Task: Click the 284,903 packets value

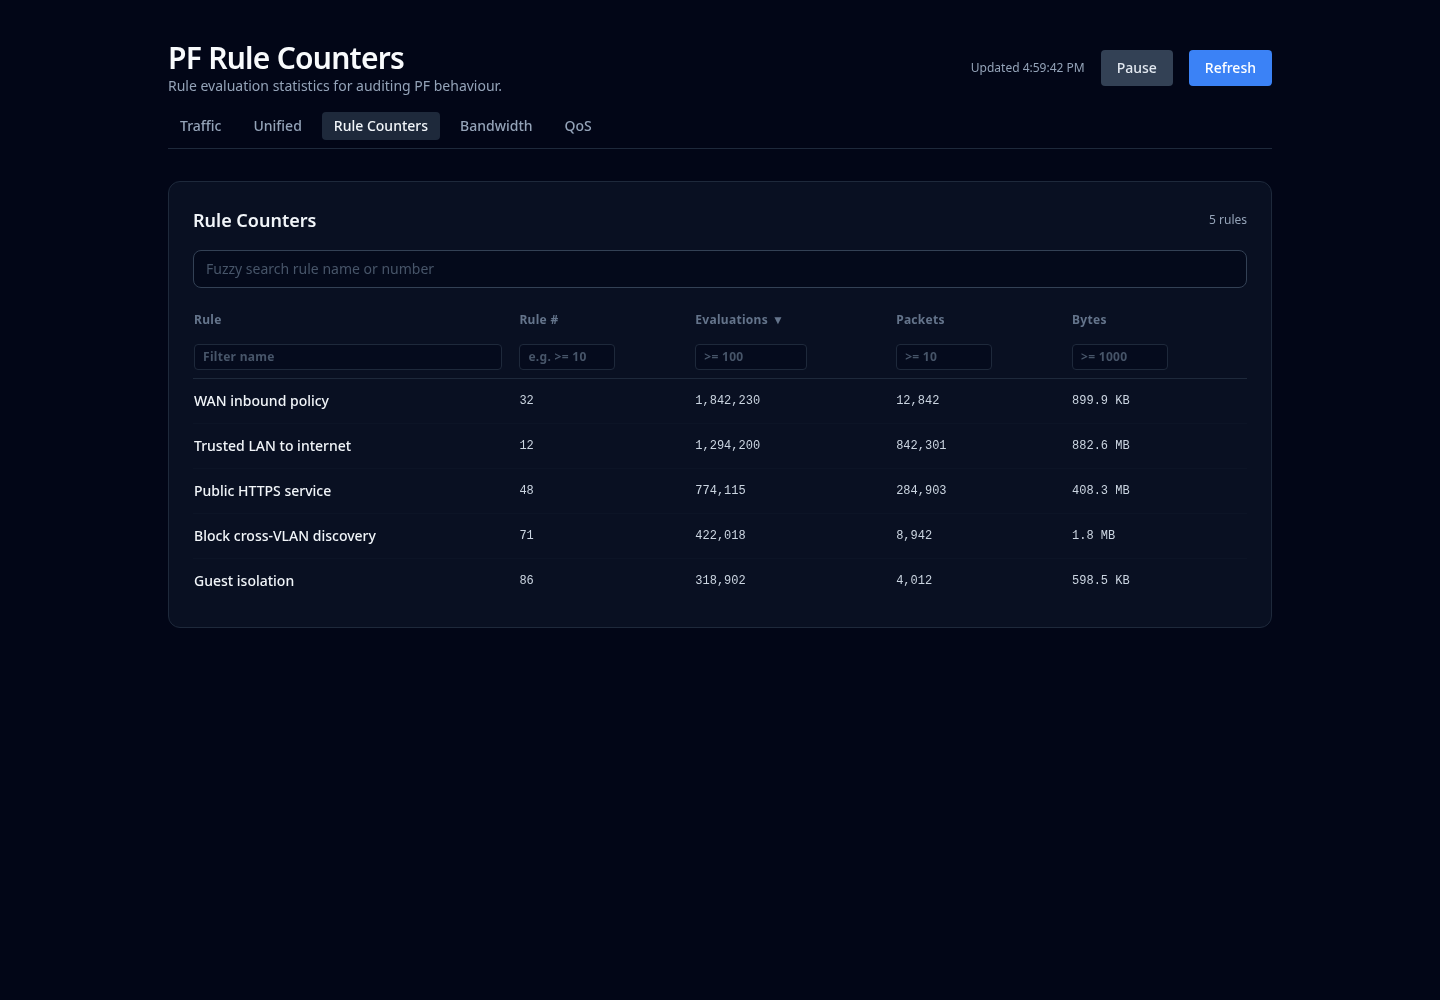Action: (921, 490)
